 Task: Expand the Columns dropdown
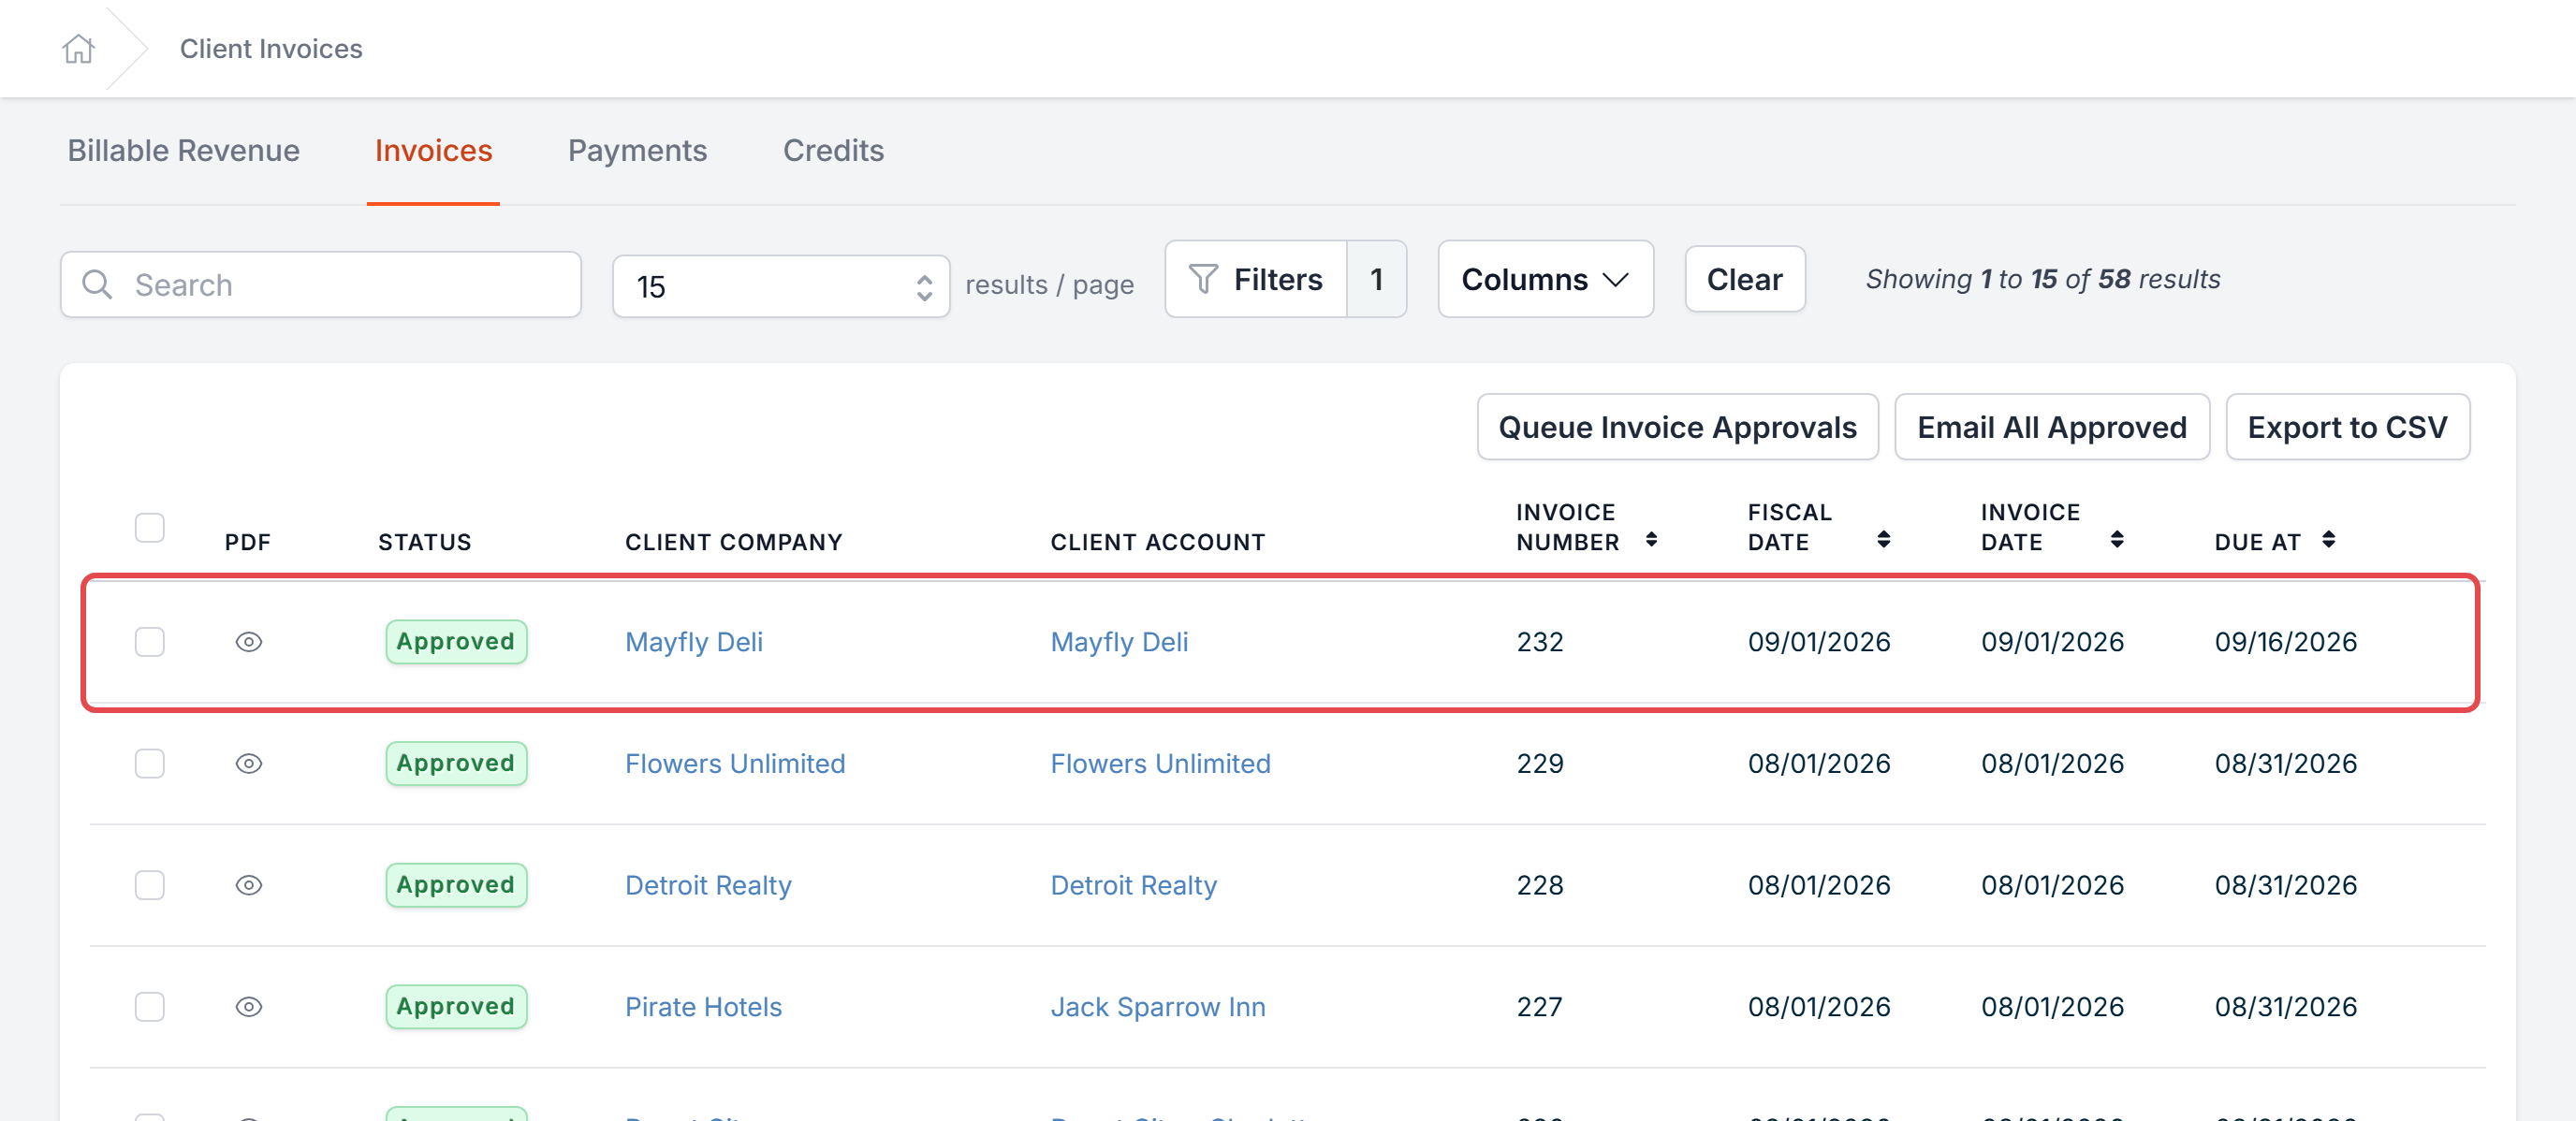1545,280
